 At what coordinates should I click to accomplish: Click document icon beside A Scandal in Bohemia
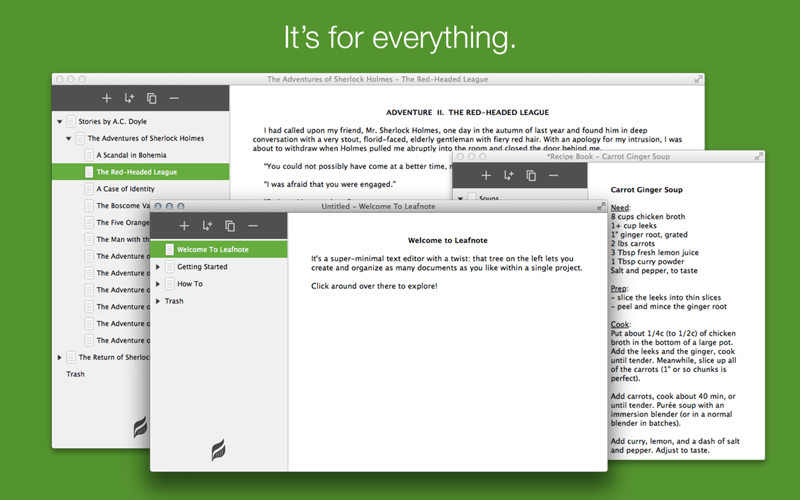(89, 155)
